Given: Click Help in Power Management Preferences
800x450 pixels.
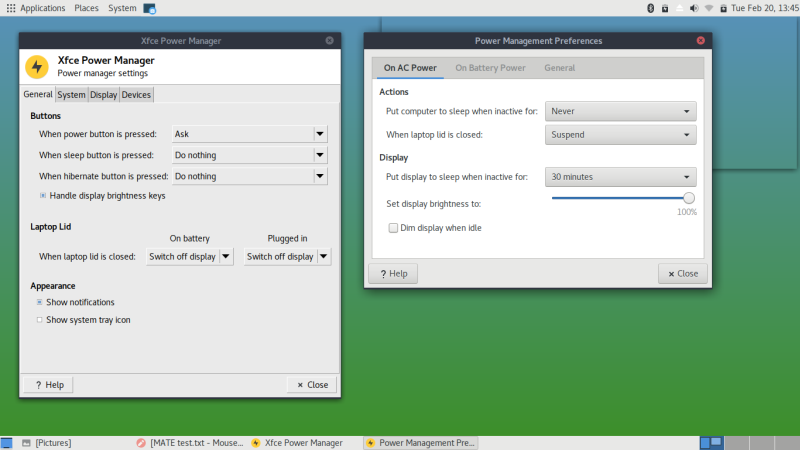Looking at the screenshot, I should (x=393, y=274).
